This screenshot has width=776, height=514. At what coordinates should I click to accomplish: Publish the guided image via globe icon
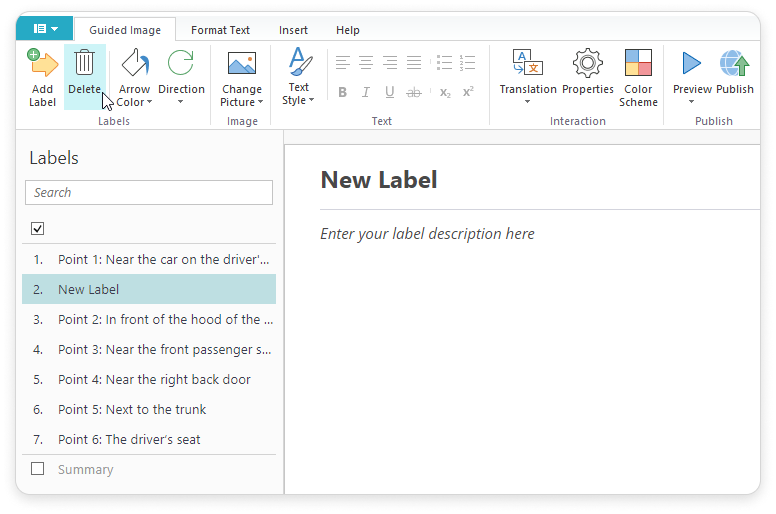[x=735, y=66]
